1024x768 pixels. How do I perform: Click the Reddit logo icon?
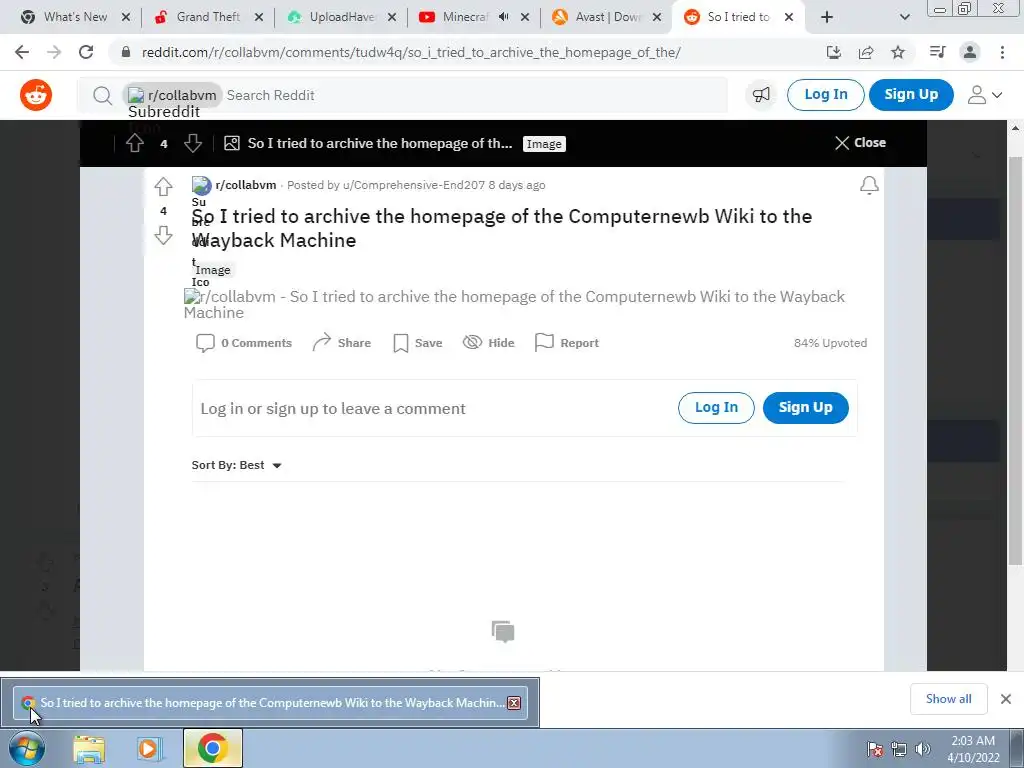click(36, 95)
